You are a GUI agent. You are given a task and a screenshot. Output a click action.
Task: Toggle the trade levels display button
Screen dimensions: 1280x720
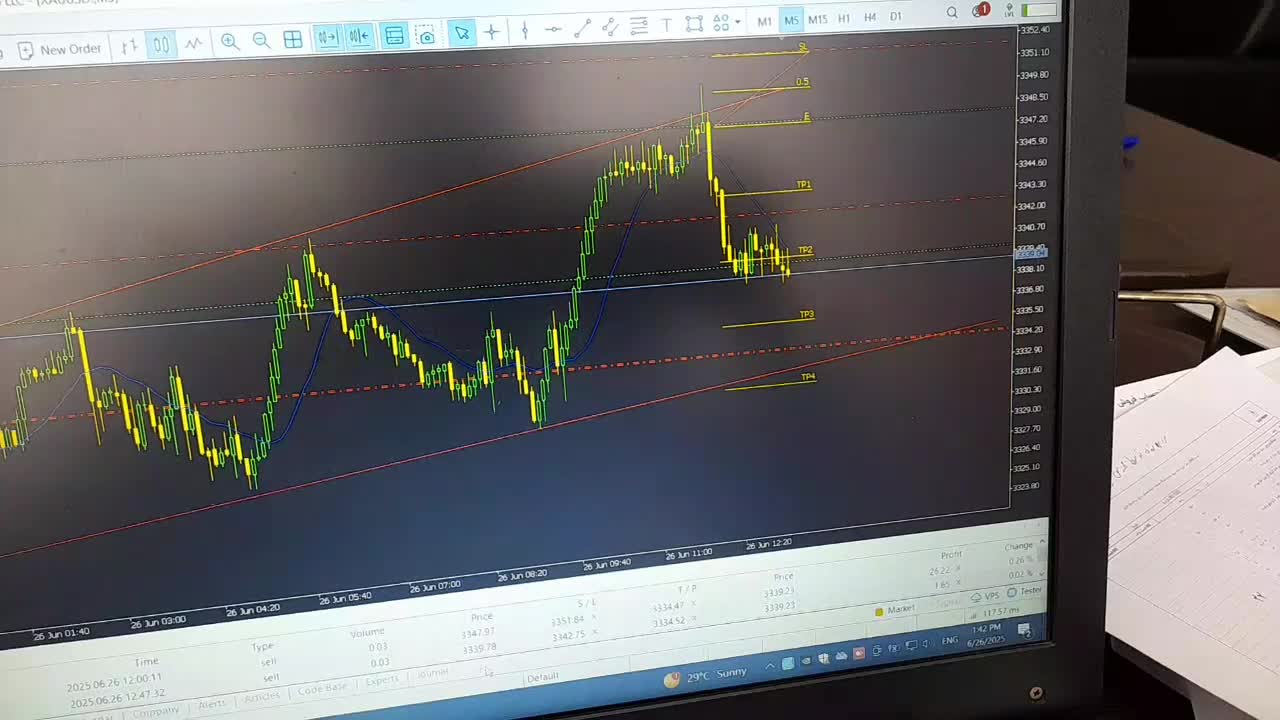click(394, 36)
